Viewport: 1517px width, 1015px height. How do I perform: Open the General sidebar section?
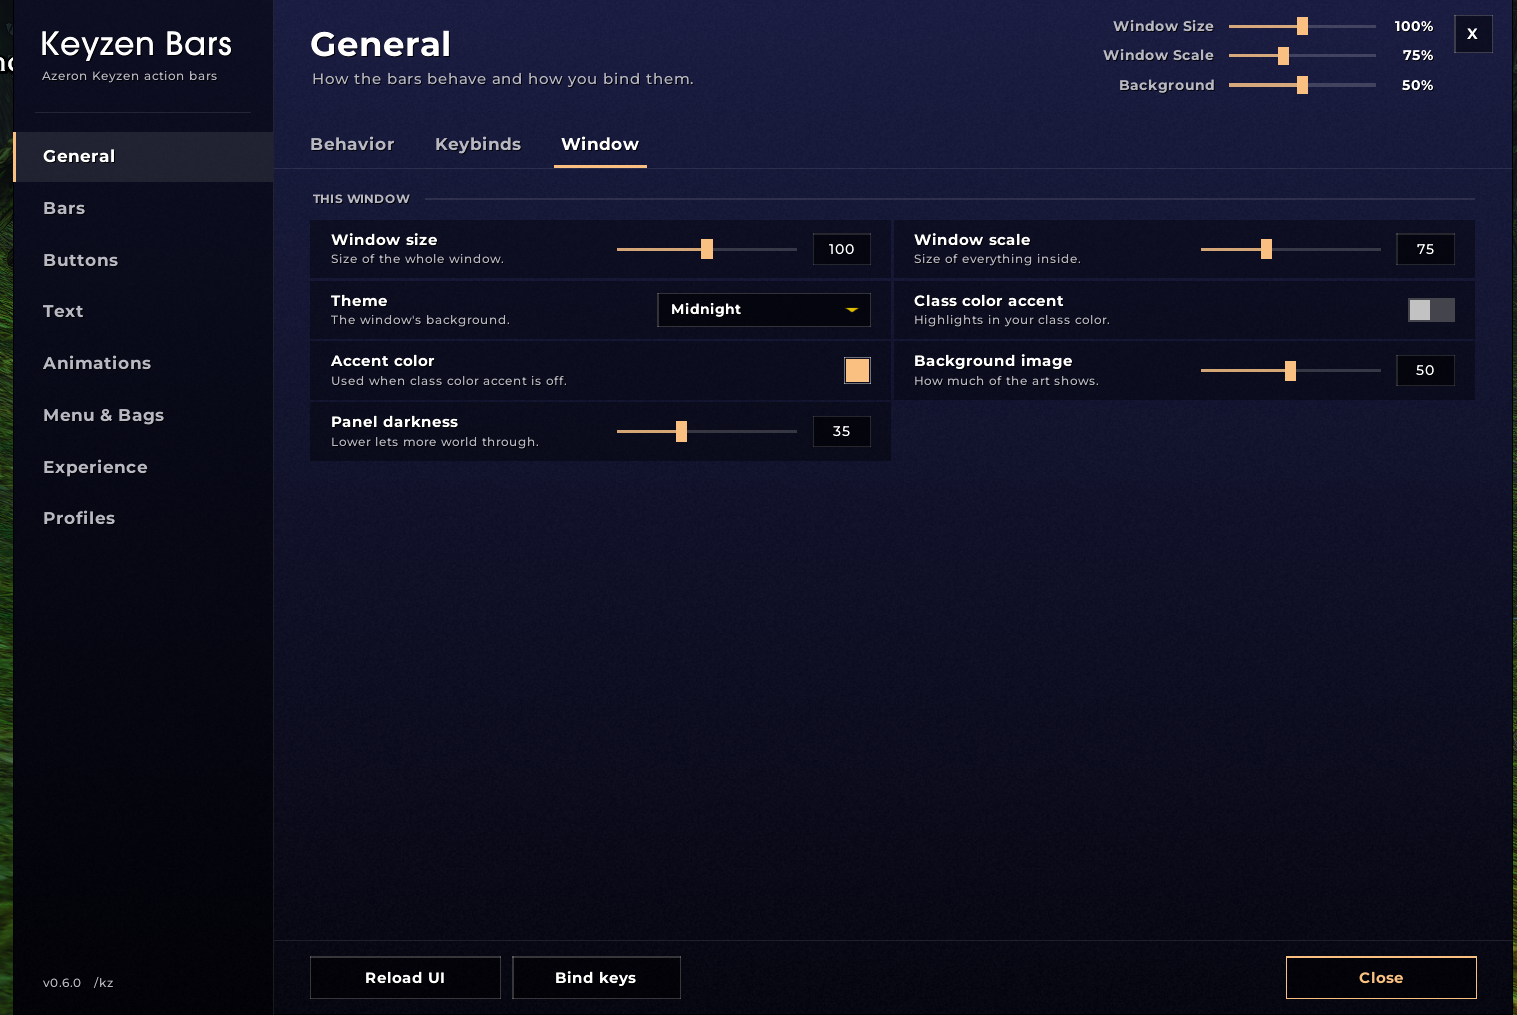143,157
